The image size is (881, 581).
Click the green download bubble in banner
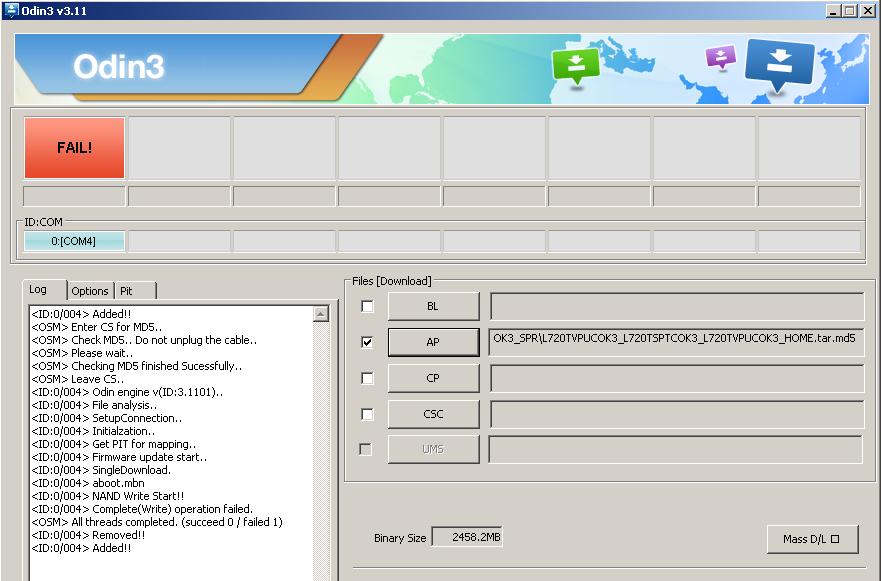tap(575, 66)
